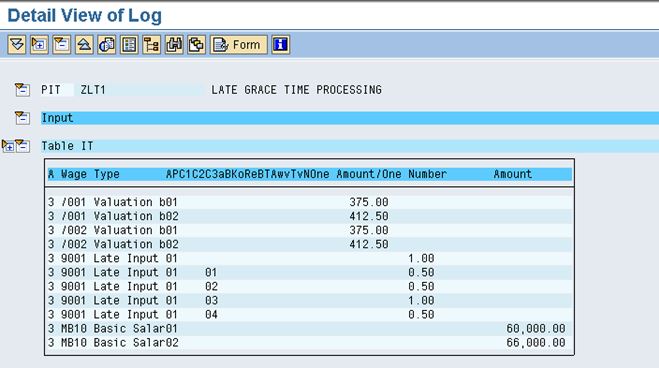
Task: Click the binoculars Find icon
Action: 174,45
